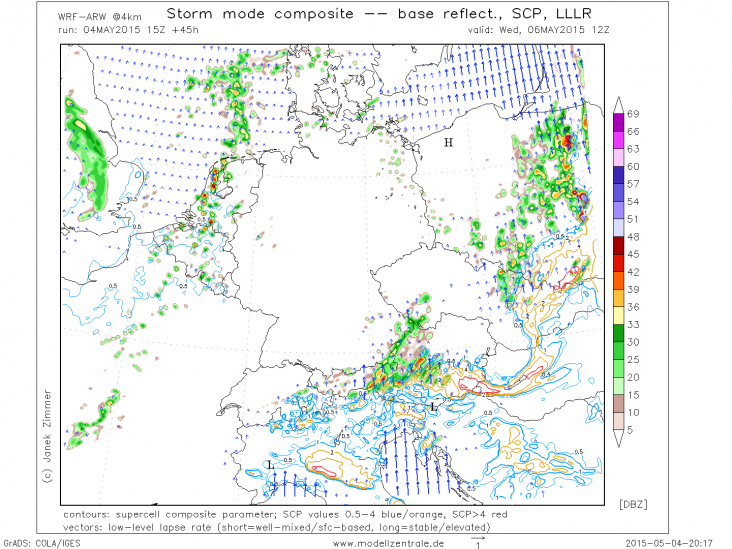Choose the legend swatch between 5 and 10

coord(619,420)
